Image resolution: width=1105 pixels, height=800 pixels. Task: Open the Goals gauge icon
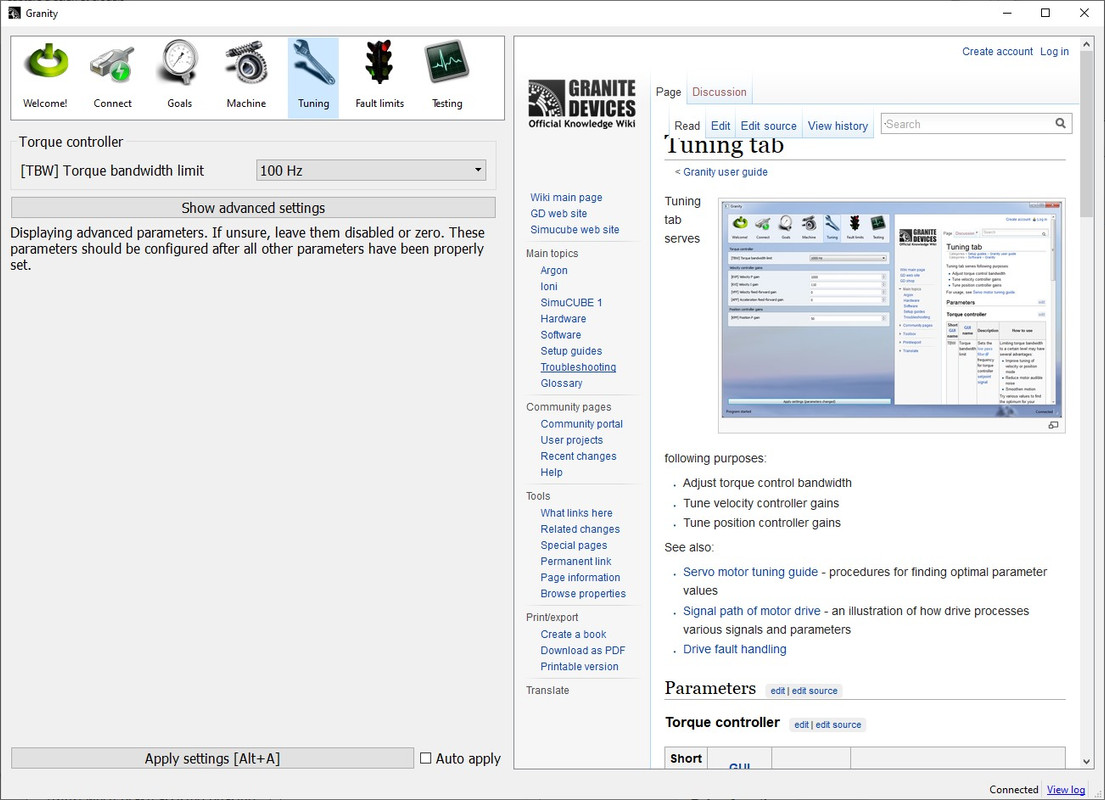[x=180, y=76]
